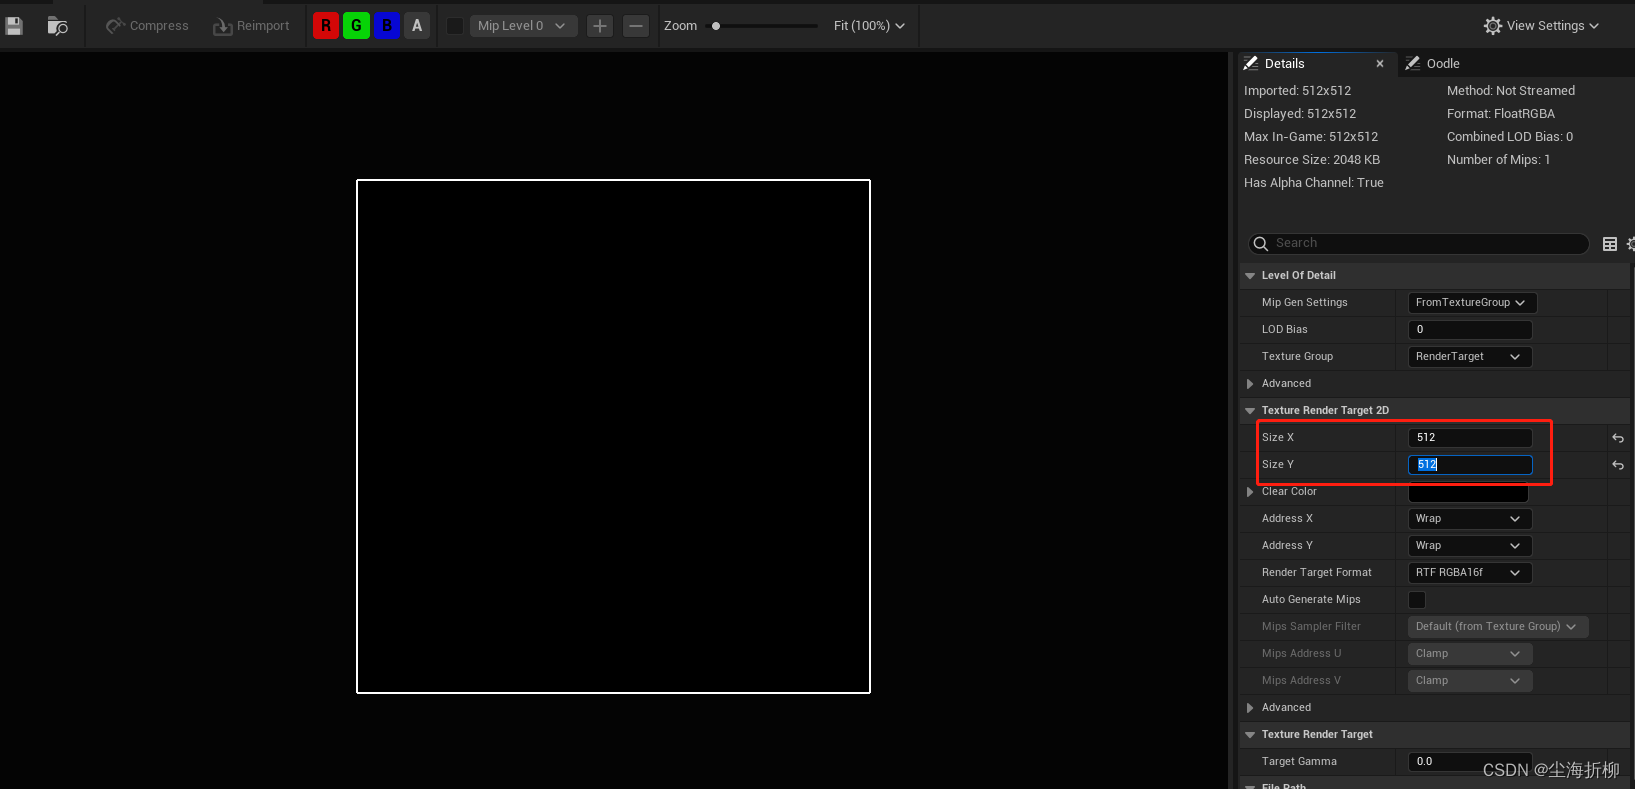The image size is (1635, 789).
Task: Enable Auto Generate Mips checkbox
Action: tap(1417, 600)
